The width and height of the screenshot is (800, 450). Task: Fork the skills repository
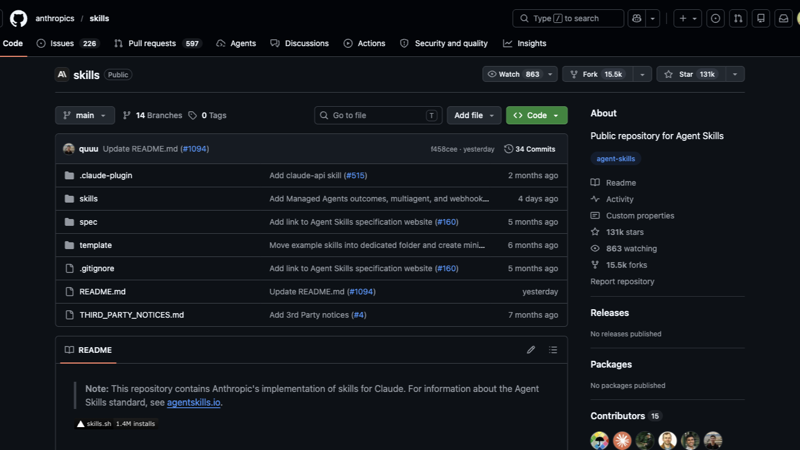[x=597, y=74]
